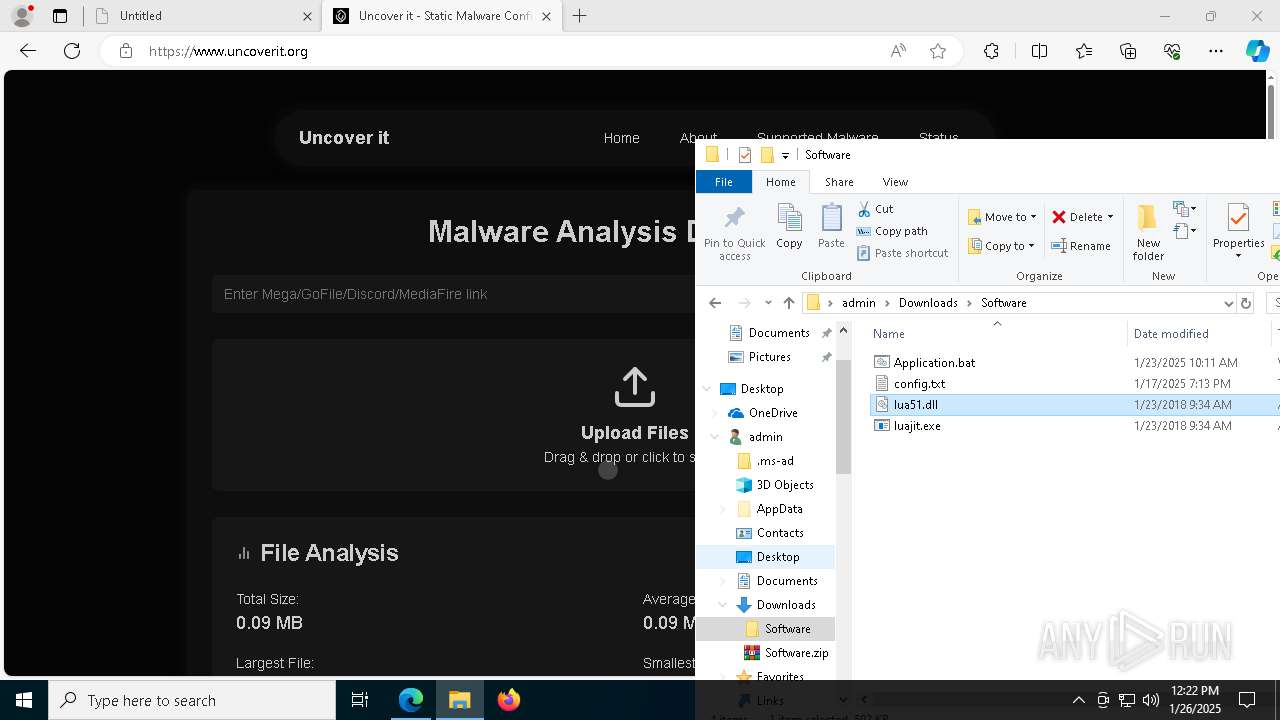
Task: Collapse Desktop tree node
Action: point(707,389)
